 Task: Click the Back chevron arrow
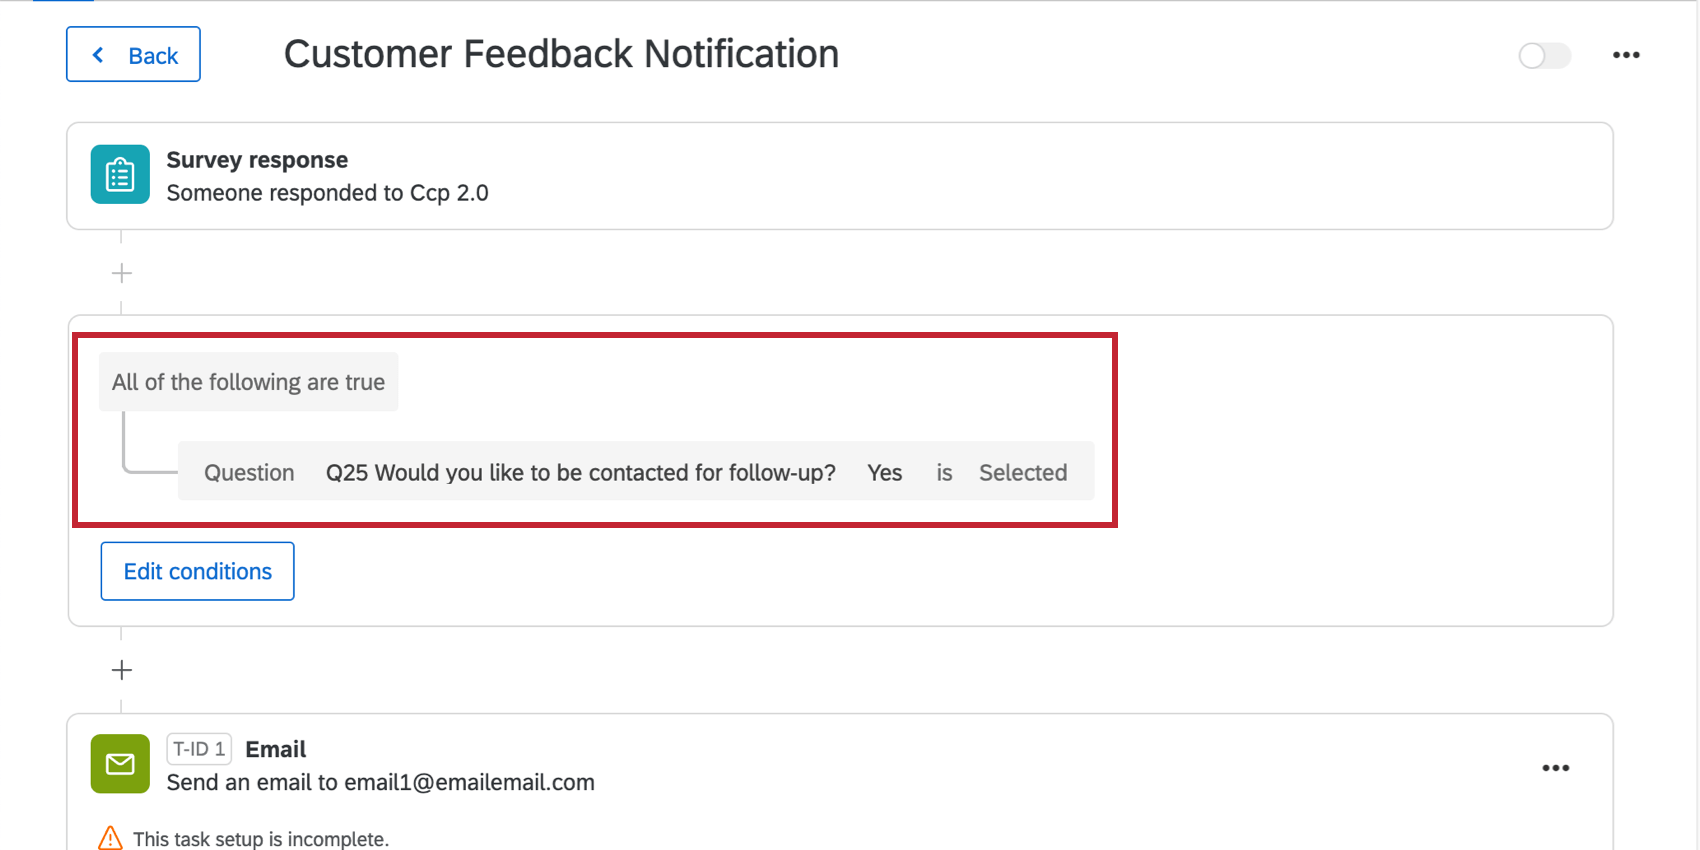[x=98, y=55]
